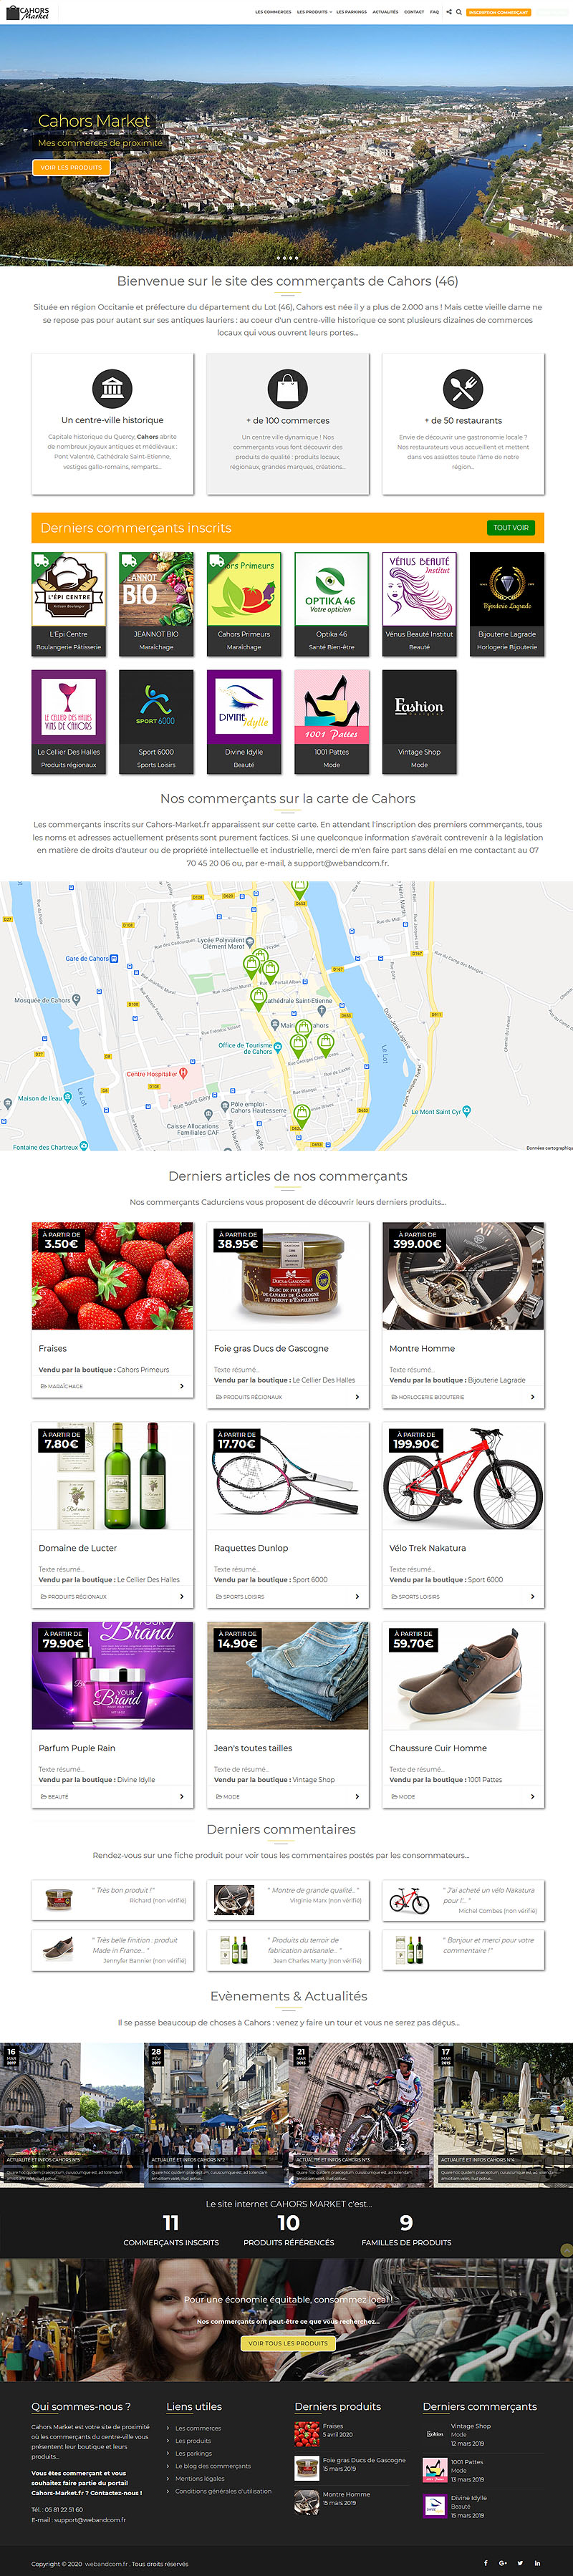The image size is (573, 2576).
Task: Click the Cahors Market logo in the header
Action: point(28,12)
